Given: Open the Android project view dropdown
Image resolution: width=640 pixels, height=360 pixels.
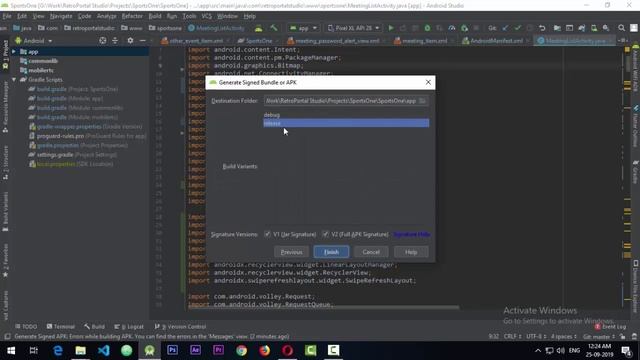Looking at the screenshot, I should click(x=34, y=41).
